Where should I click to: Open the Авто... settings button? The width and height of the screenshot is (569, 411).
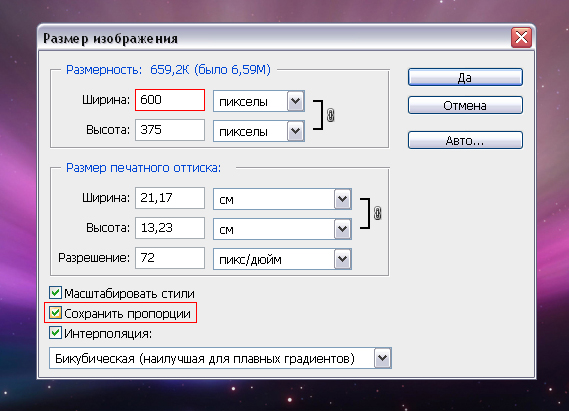coord(465,140)
